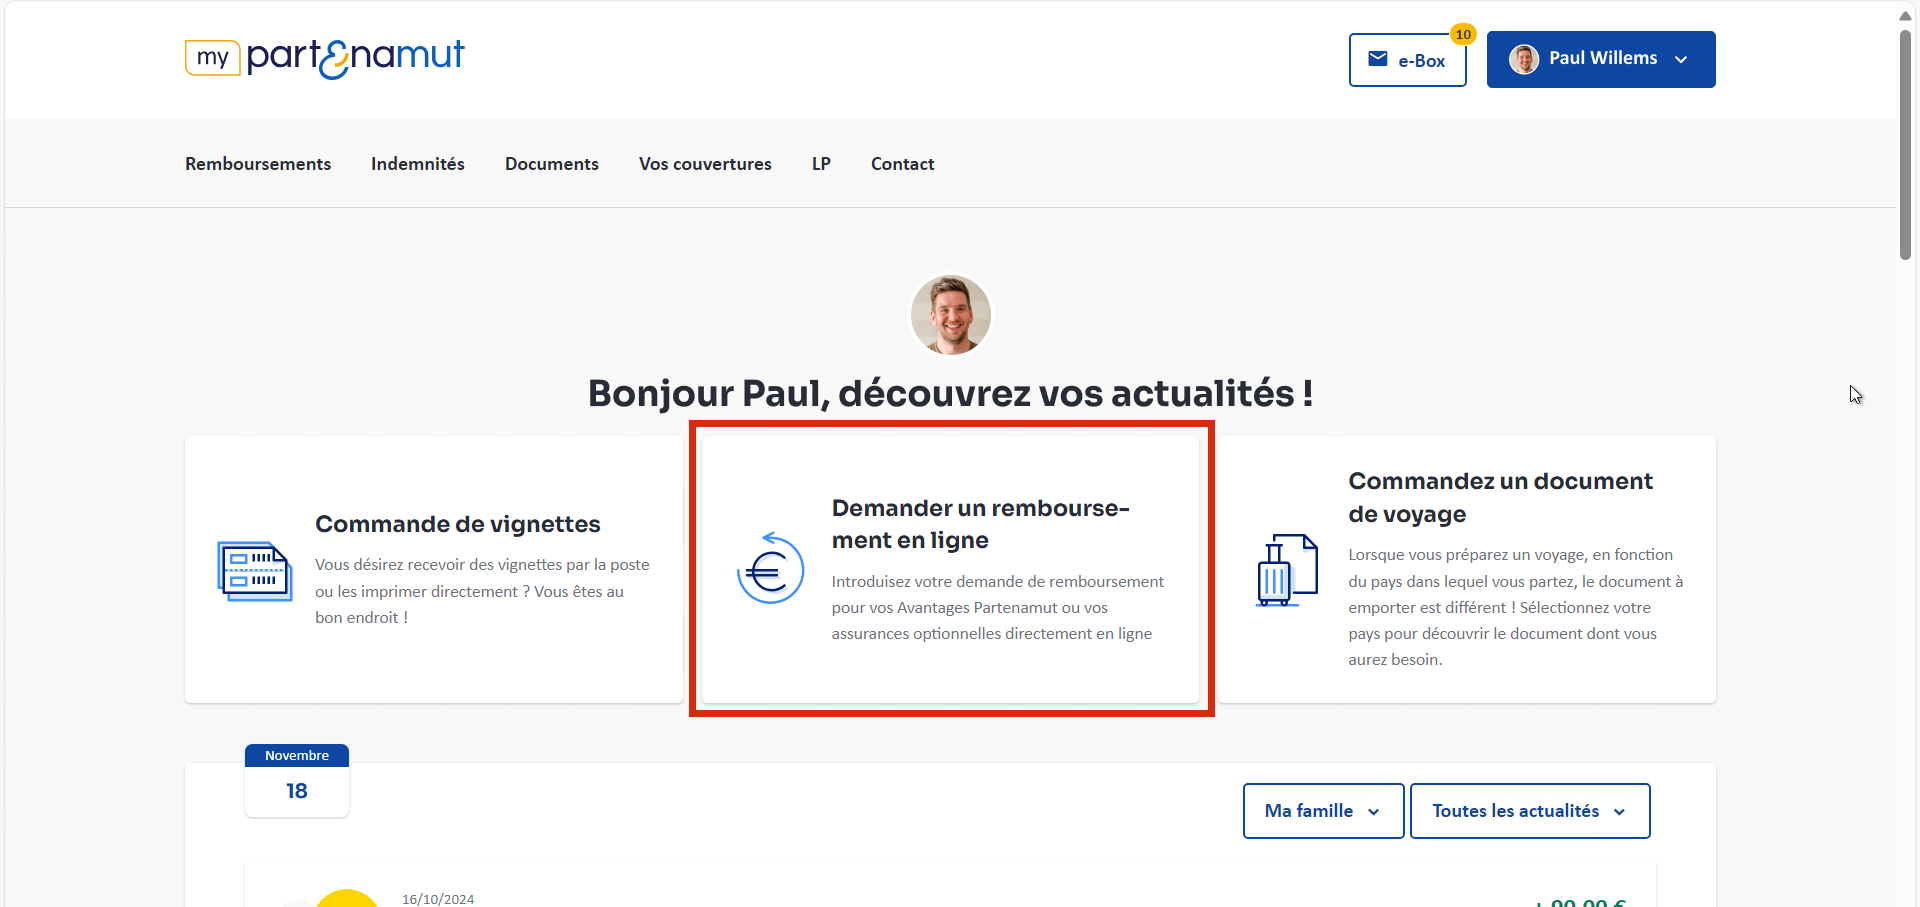Open Commandez un document de voyage title

point(1500,497)
